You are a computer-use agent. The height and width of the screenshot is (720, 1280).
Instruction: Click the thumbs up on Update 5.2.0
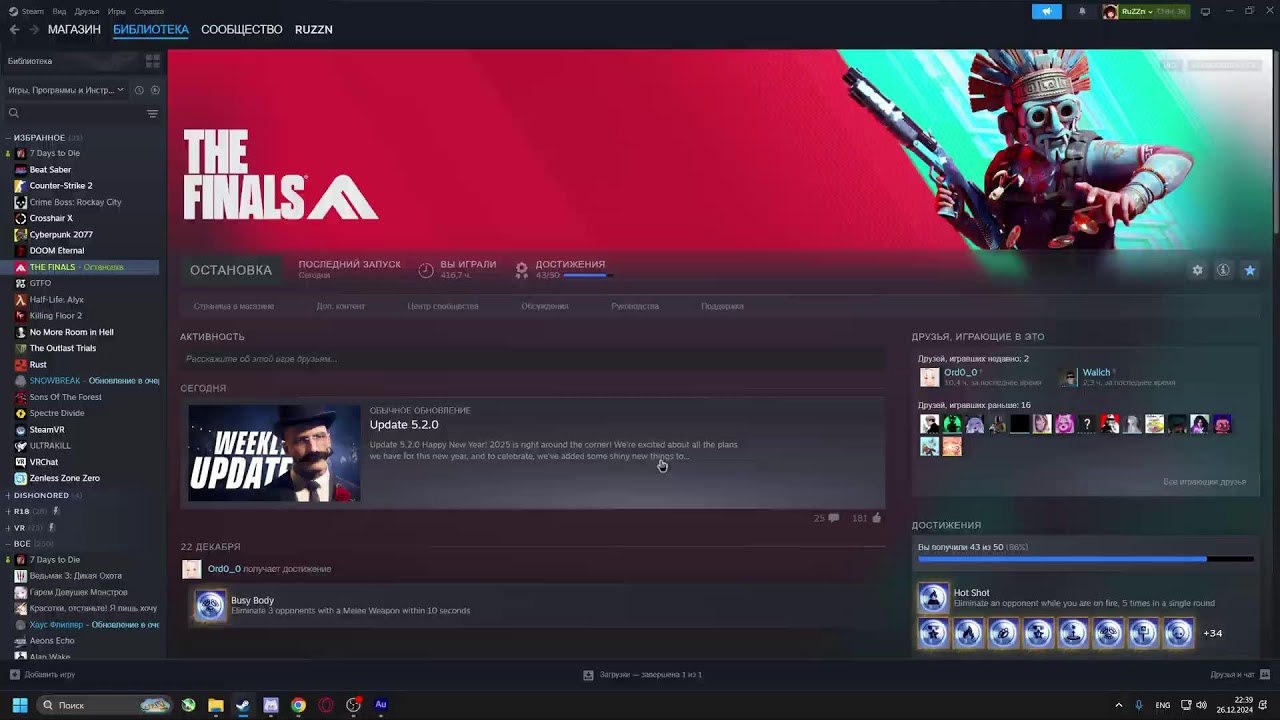[877, 518]
